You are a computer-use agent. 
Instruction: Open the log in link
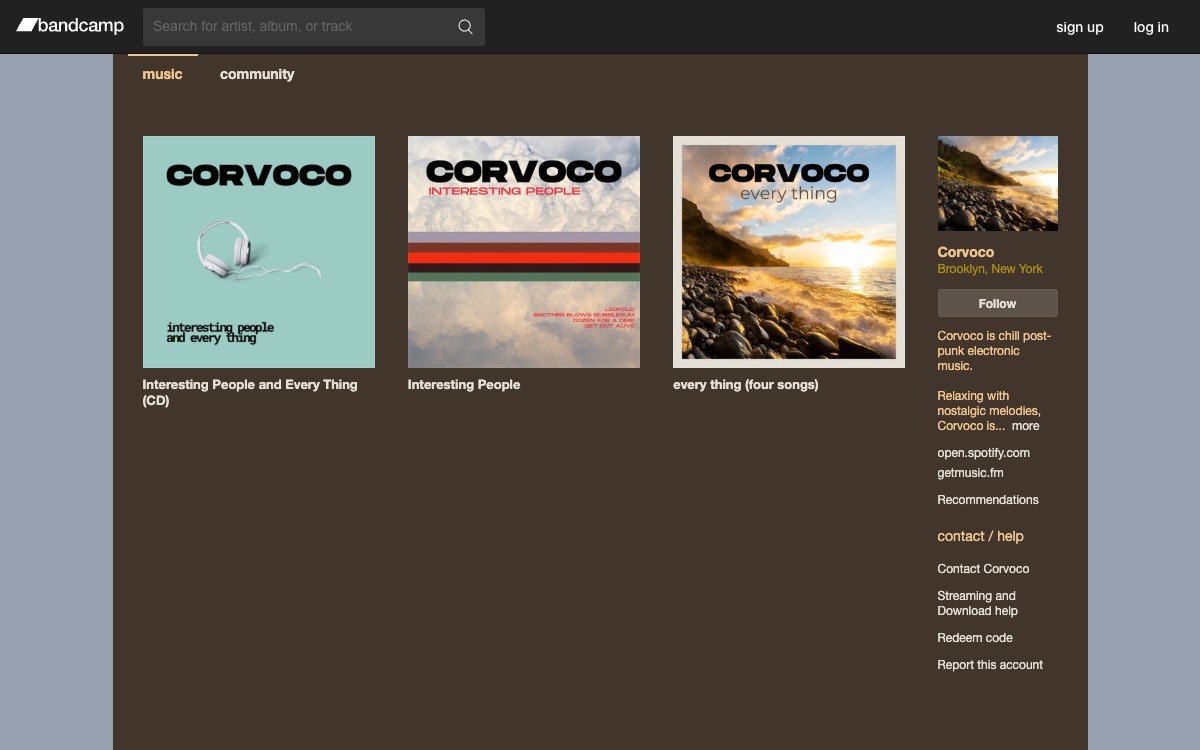pyautogui.click(x=1151, y=27)
